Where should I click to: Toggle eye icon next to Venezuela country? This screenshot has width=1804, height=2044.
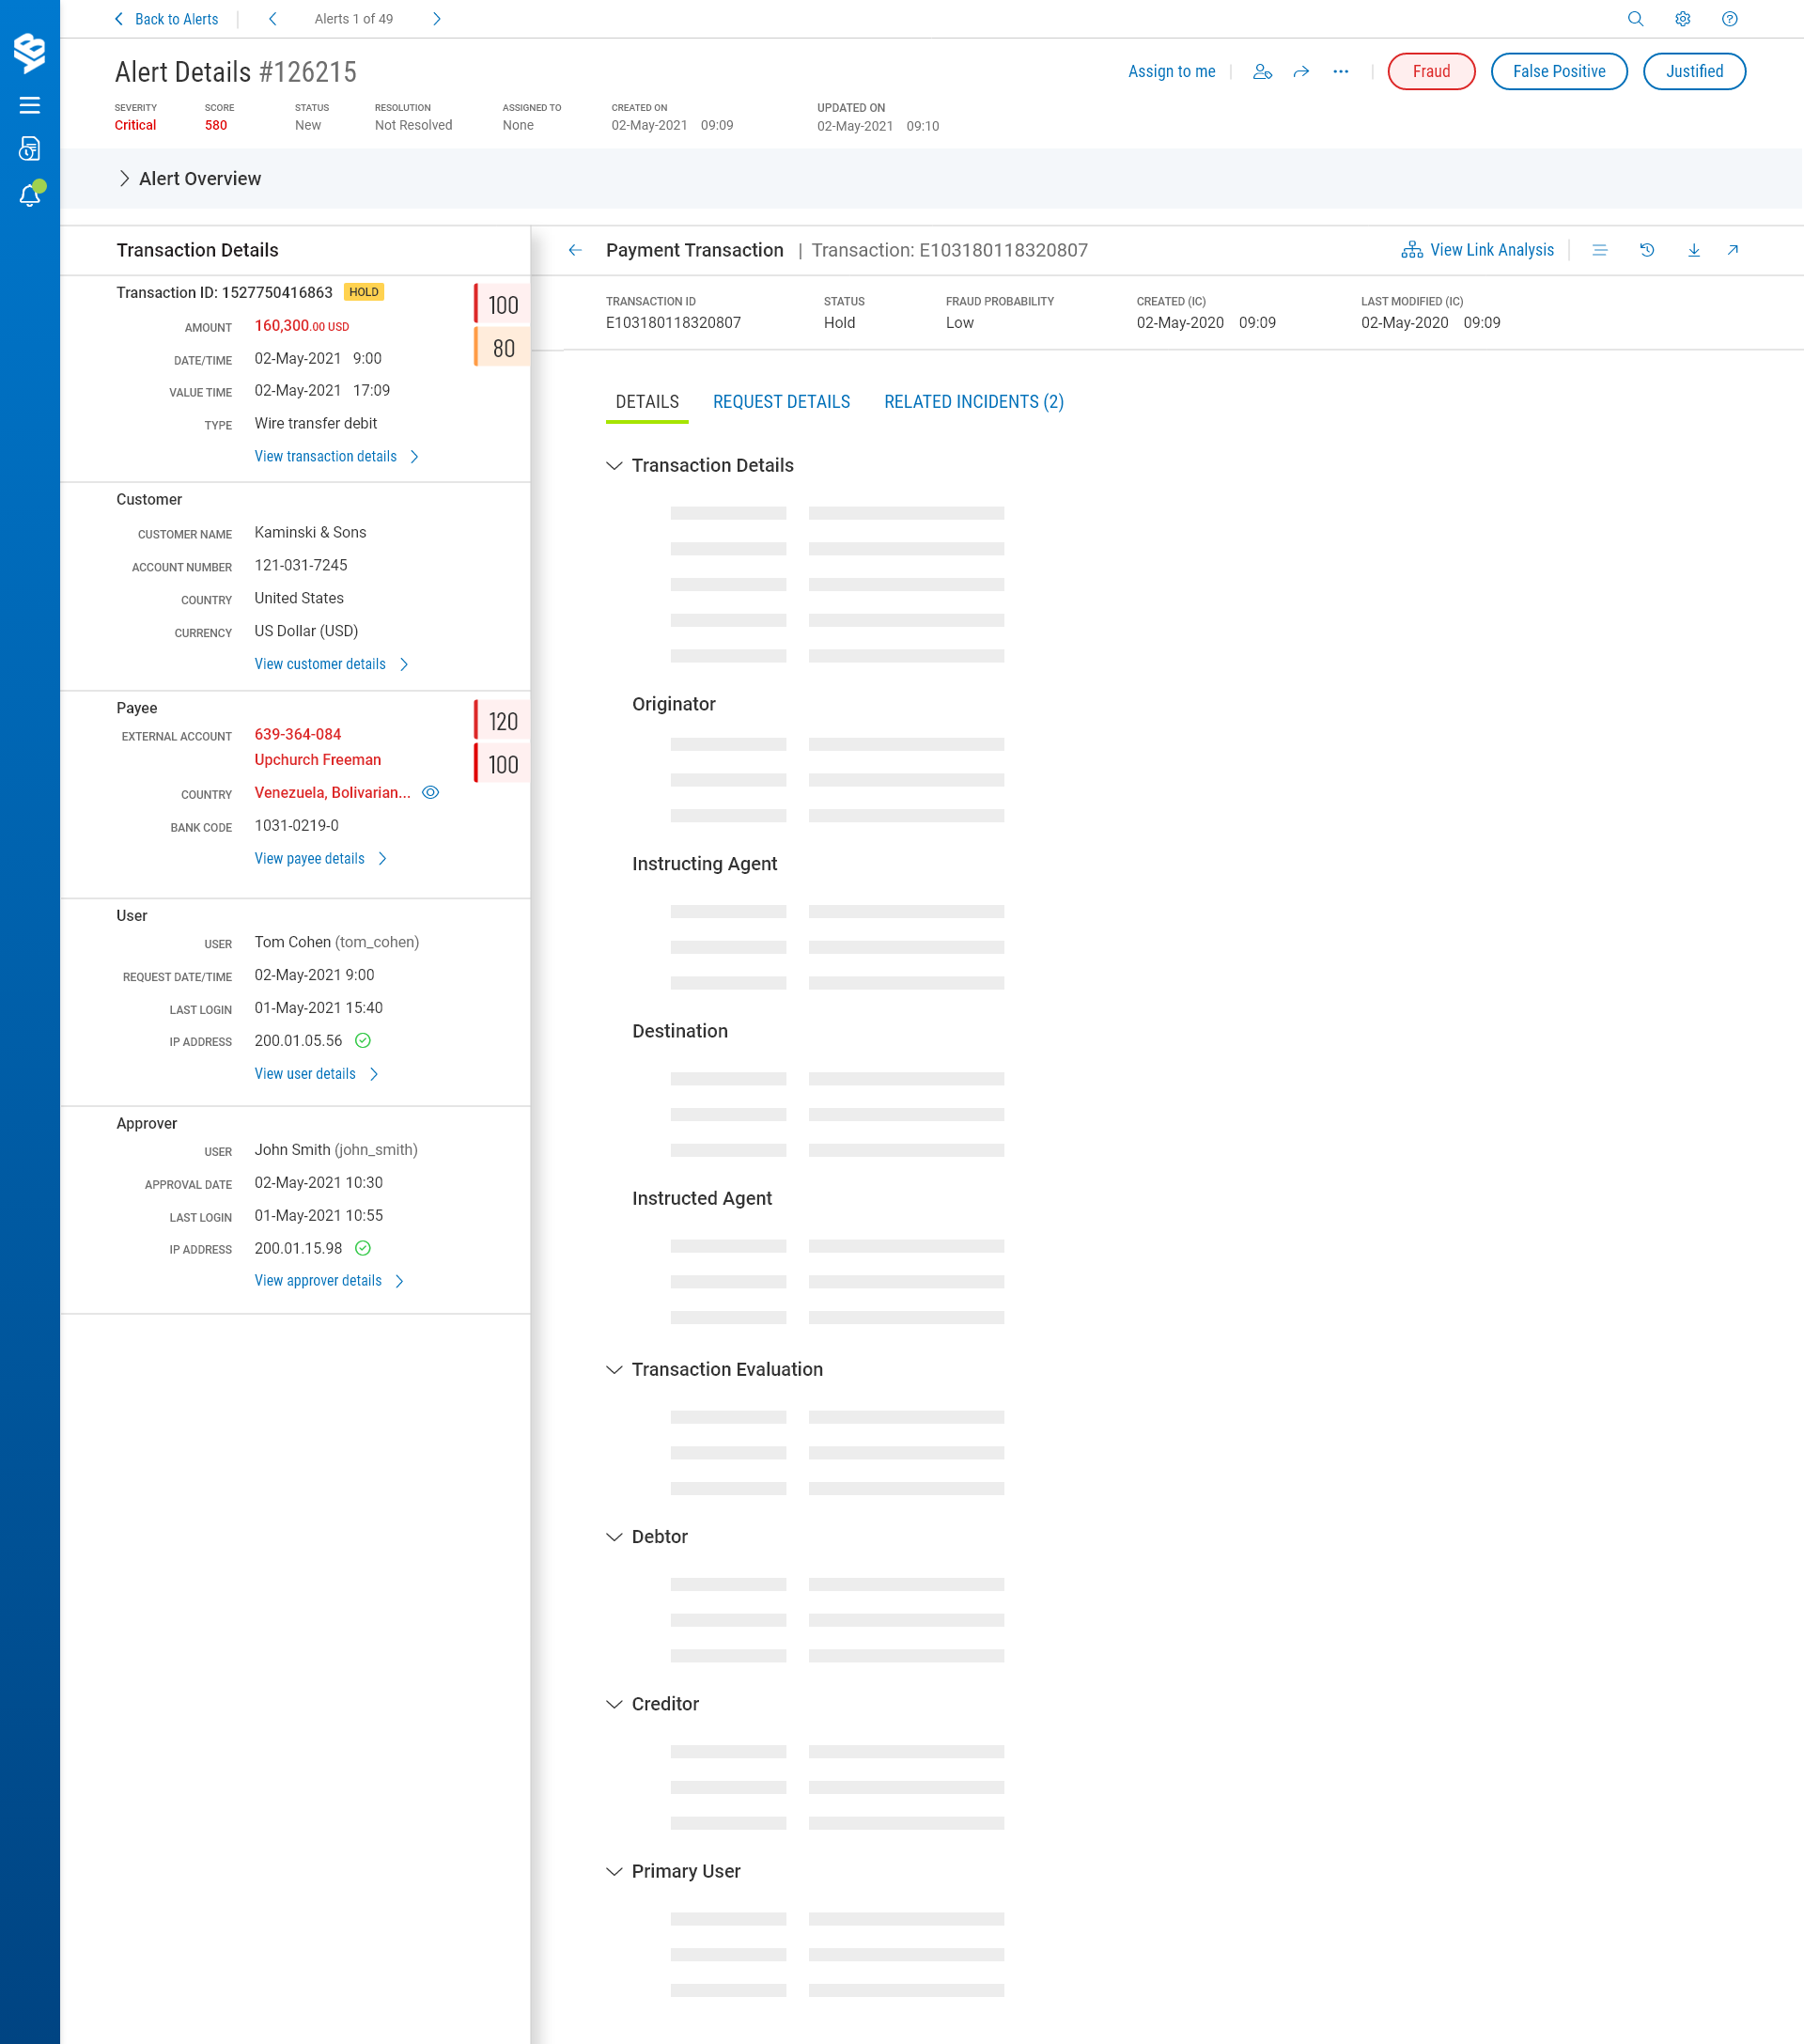coord(430,792)
